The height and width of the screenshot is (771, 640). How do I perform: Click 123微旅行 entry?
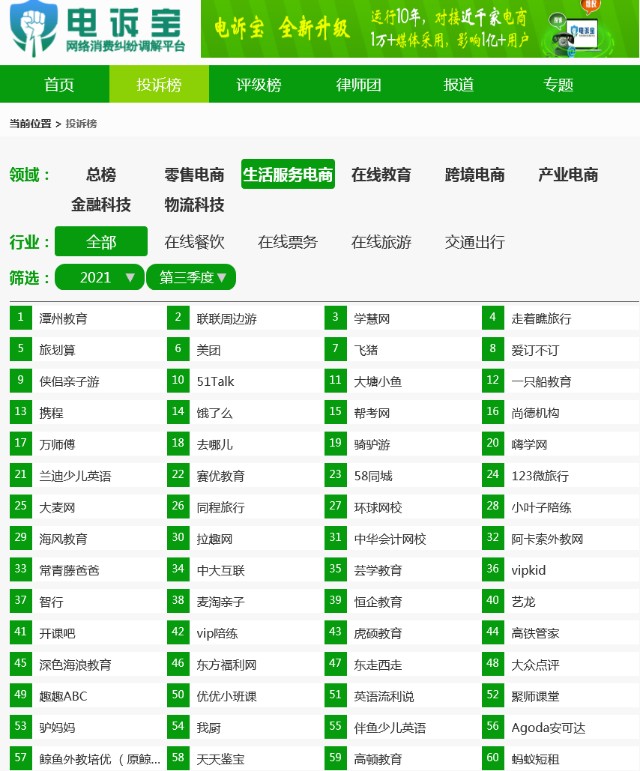(540, 476)
